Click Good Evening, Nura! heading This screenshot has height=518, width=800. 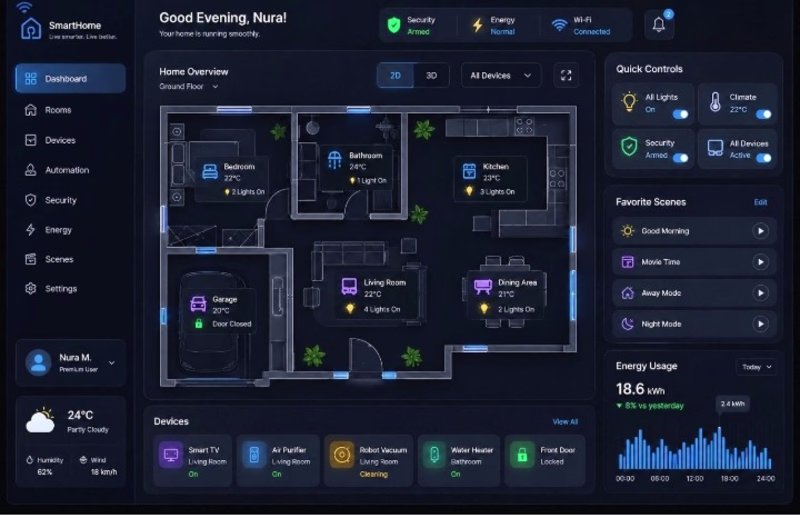coord(223,18)
